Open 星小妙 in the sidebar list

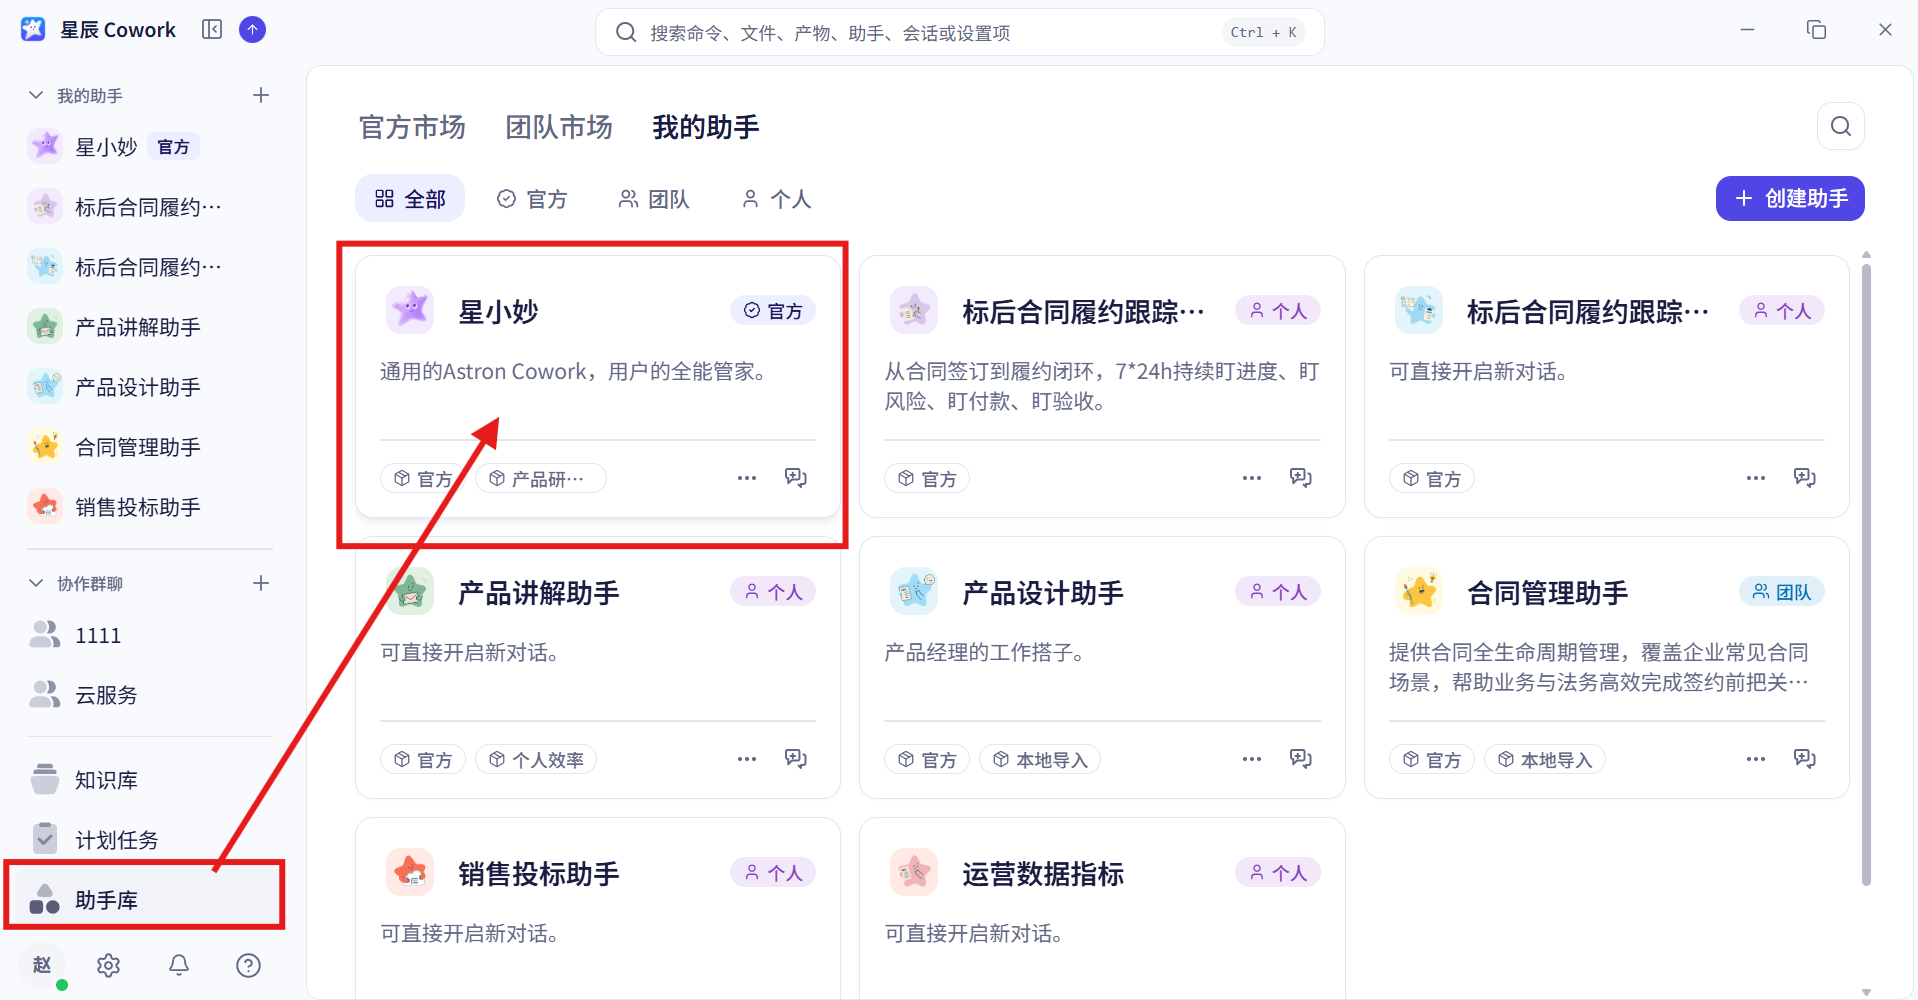coord(150,147)
